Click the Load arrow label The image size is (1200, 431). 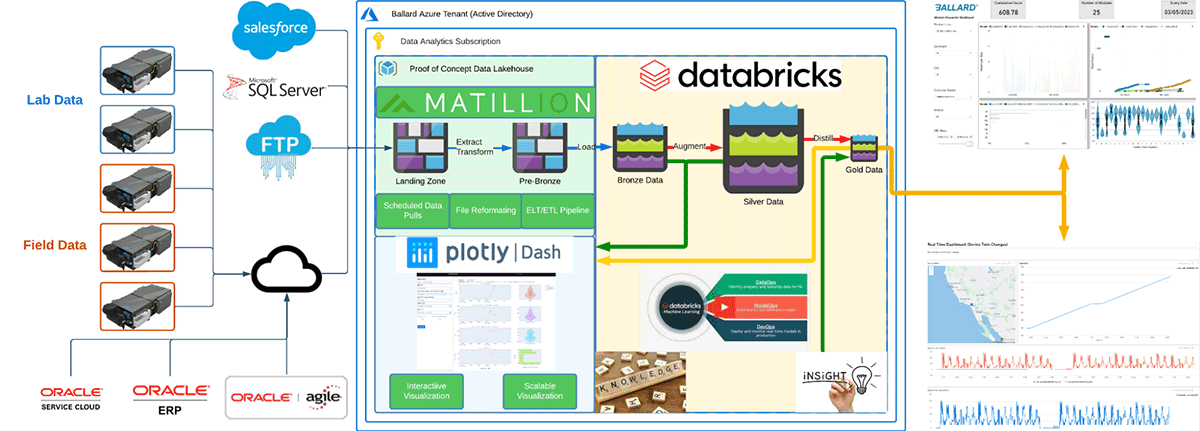coord(588,145)
